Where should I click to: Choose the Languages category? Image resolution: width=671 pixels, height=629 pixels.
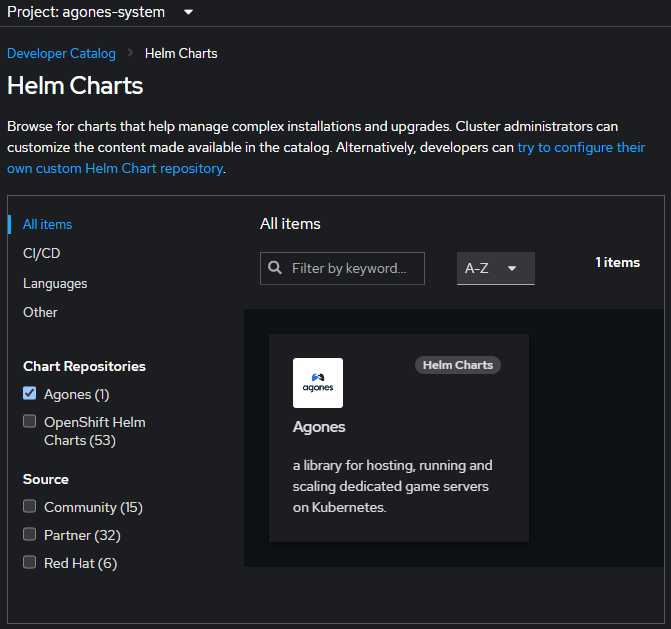coord(55,283)
